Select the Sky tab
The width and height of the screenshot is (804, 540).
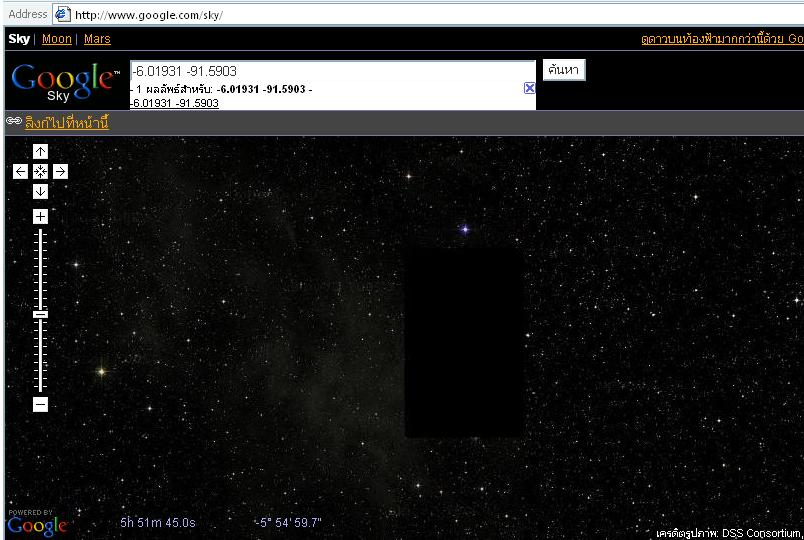pos(19,39)
